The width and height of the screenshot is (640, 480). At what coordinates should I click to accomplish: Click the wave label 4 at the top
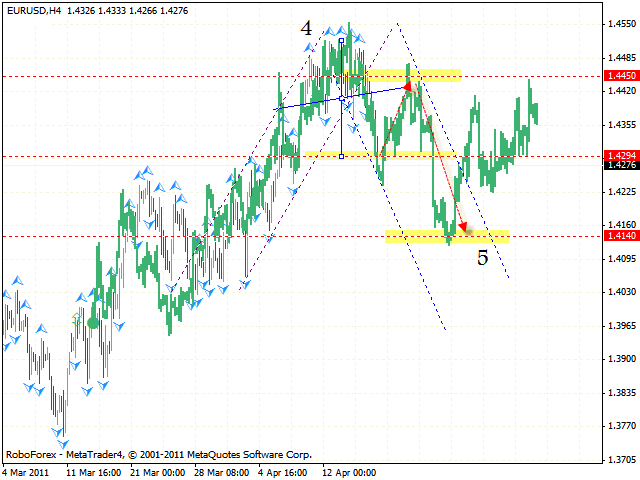[x=306, y=29]
